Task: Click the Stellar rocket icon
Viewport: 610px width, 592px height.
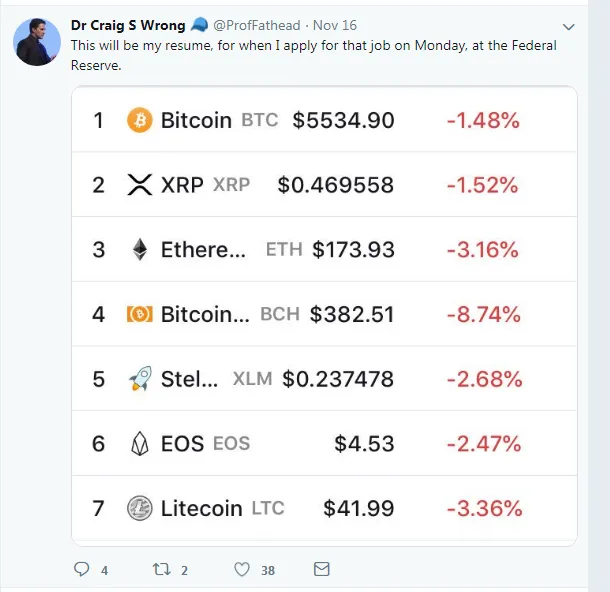Action: [x=140, y=378]
